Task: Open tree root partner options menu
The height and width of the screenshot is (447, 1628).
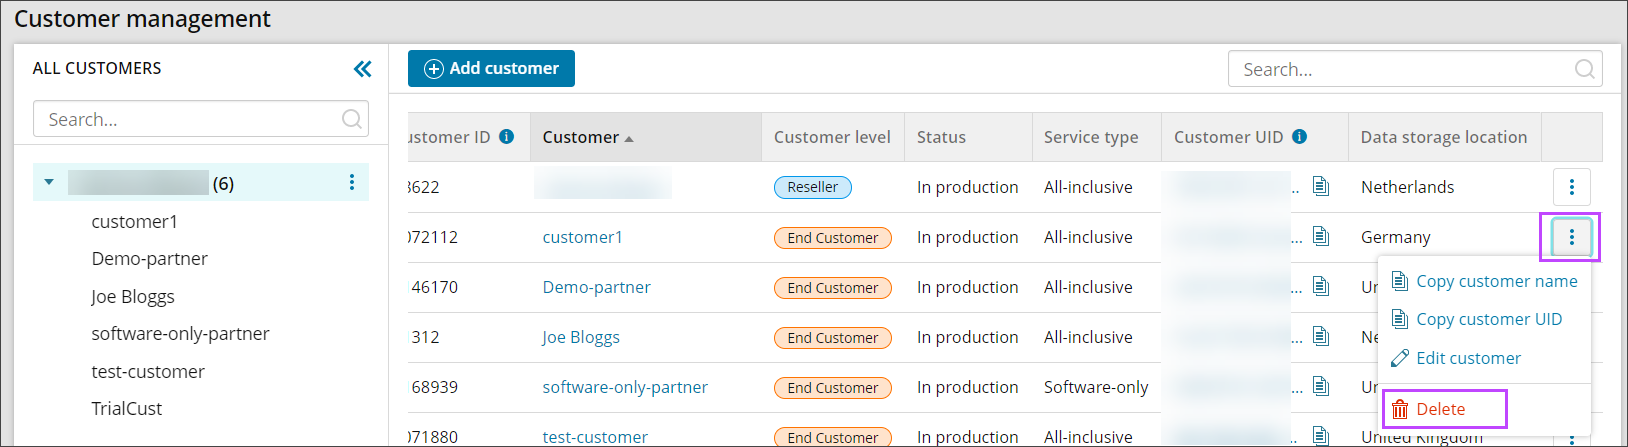Action: 351,182
